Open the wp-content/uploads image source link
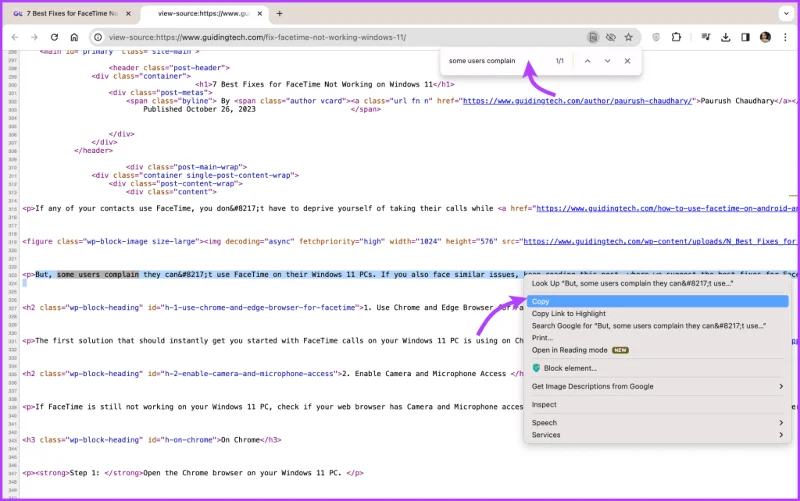 pyautogui.click(x=660, y=241)
